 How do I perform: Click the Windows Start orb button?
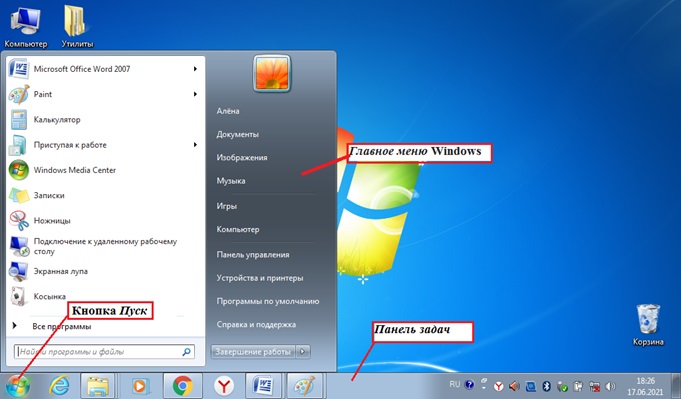pos(18,386)
